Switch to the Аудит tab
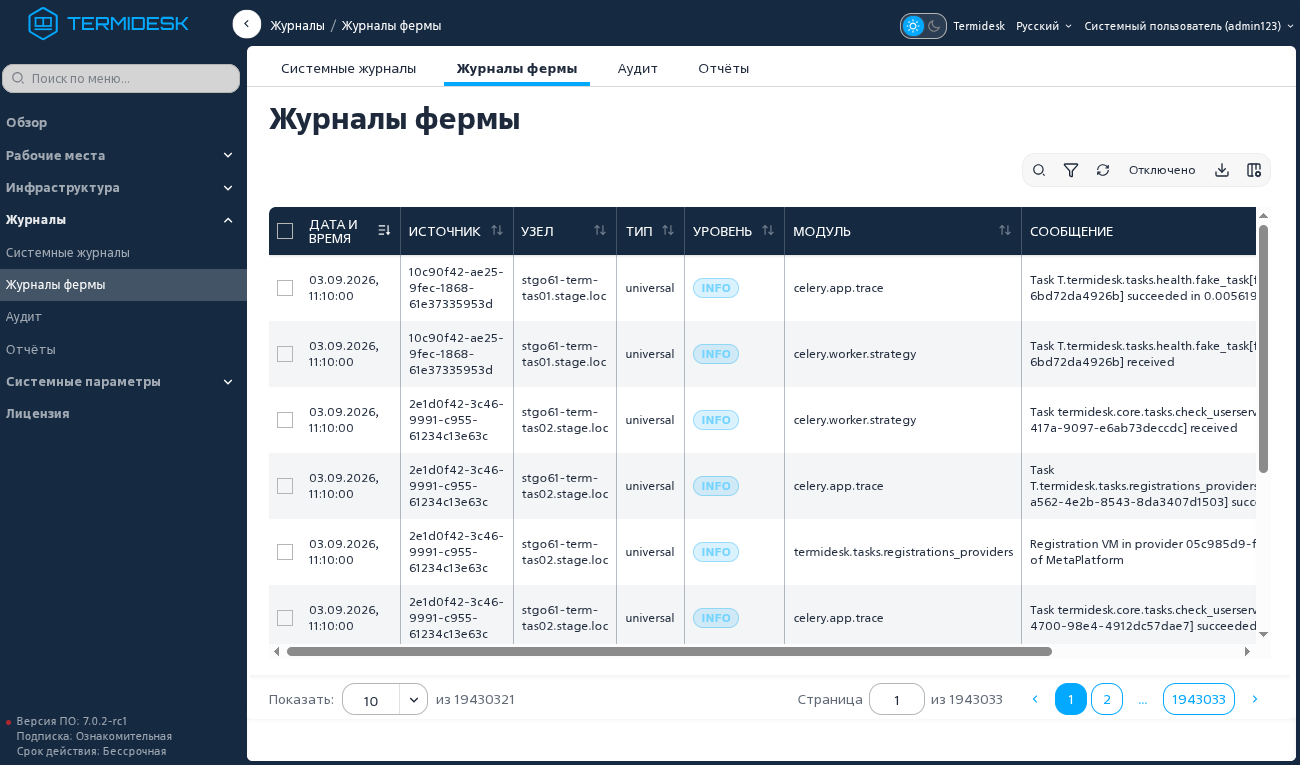The height and width of the screenshot is (765, 1300). tap(638, 68)
